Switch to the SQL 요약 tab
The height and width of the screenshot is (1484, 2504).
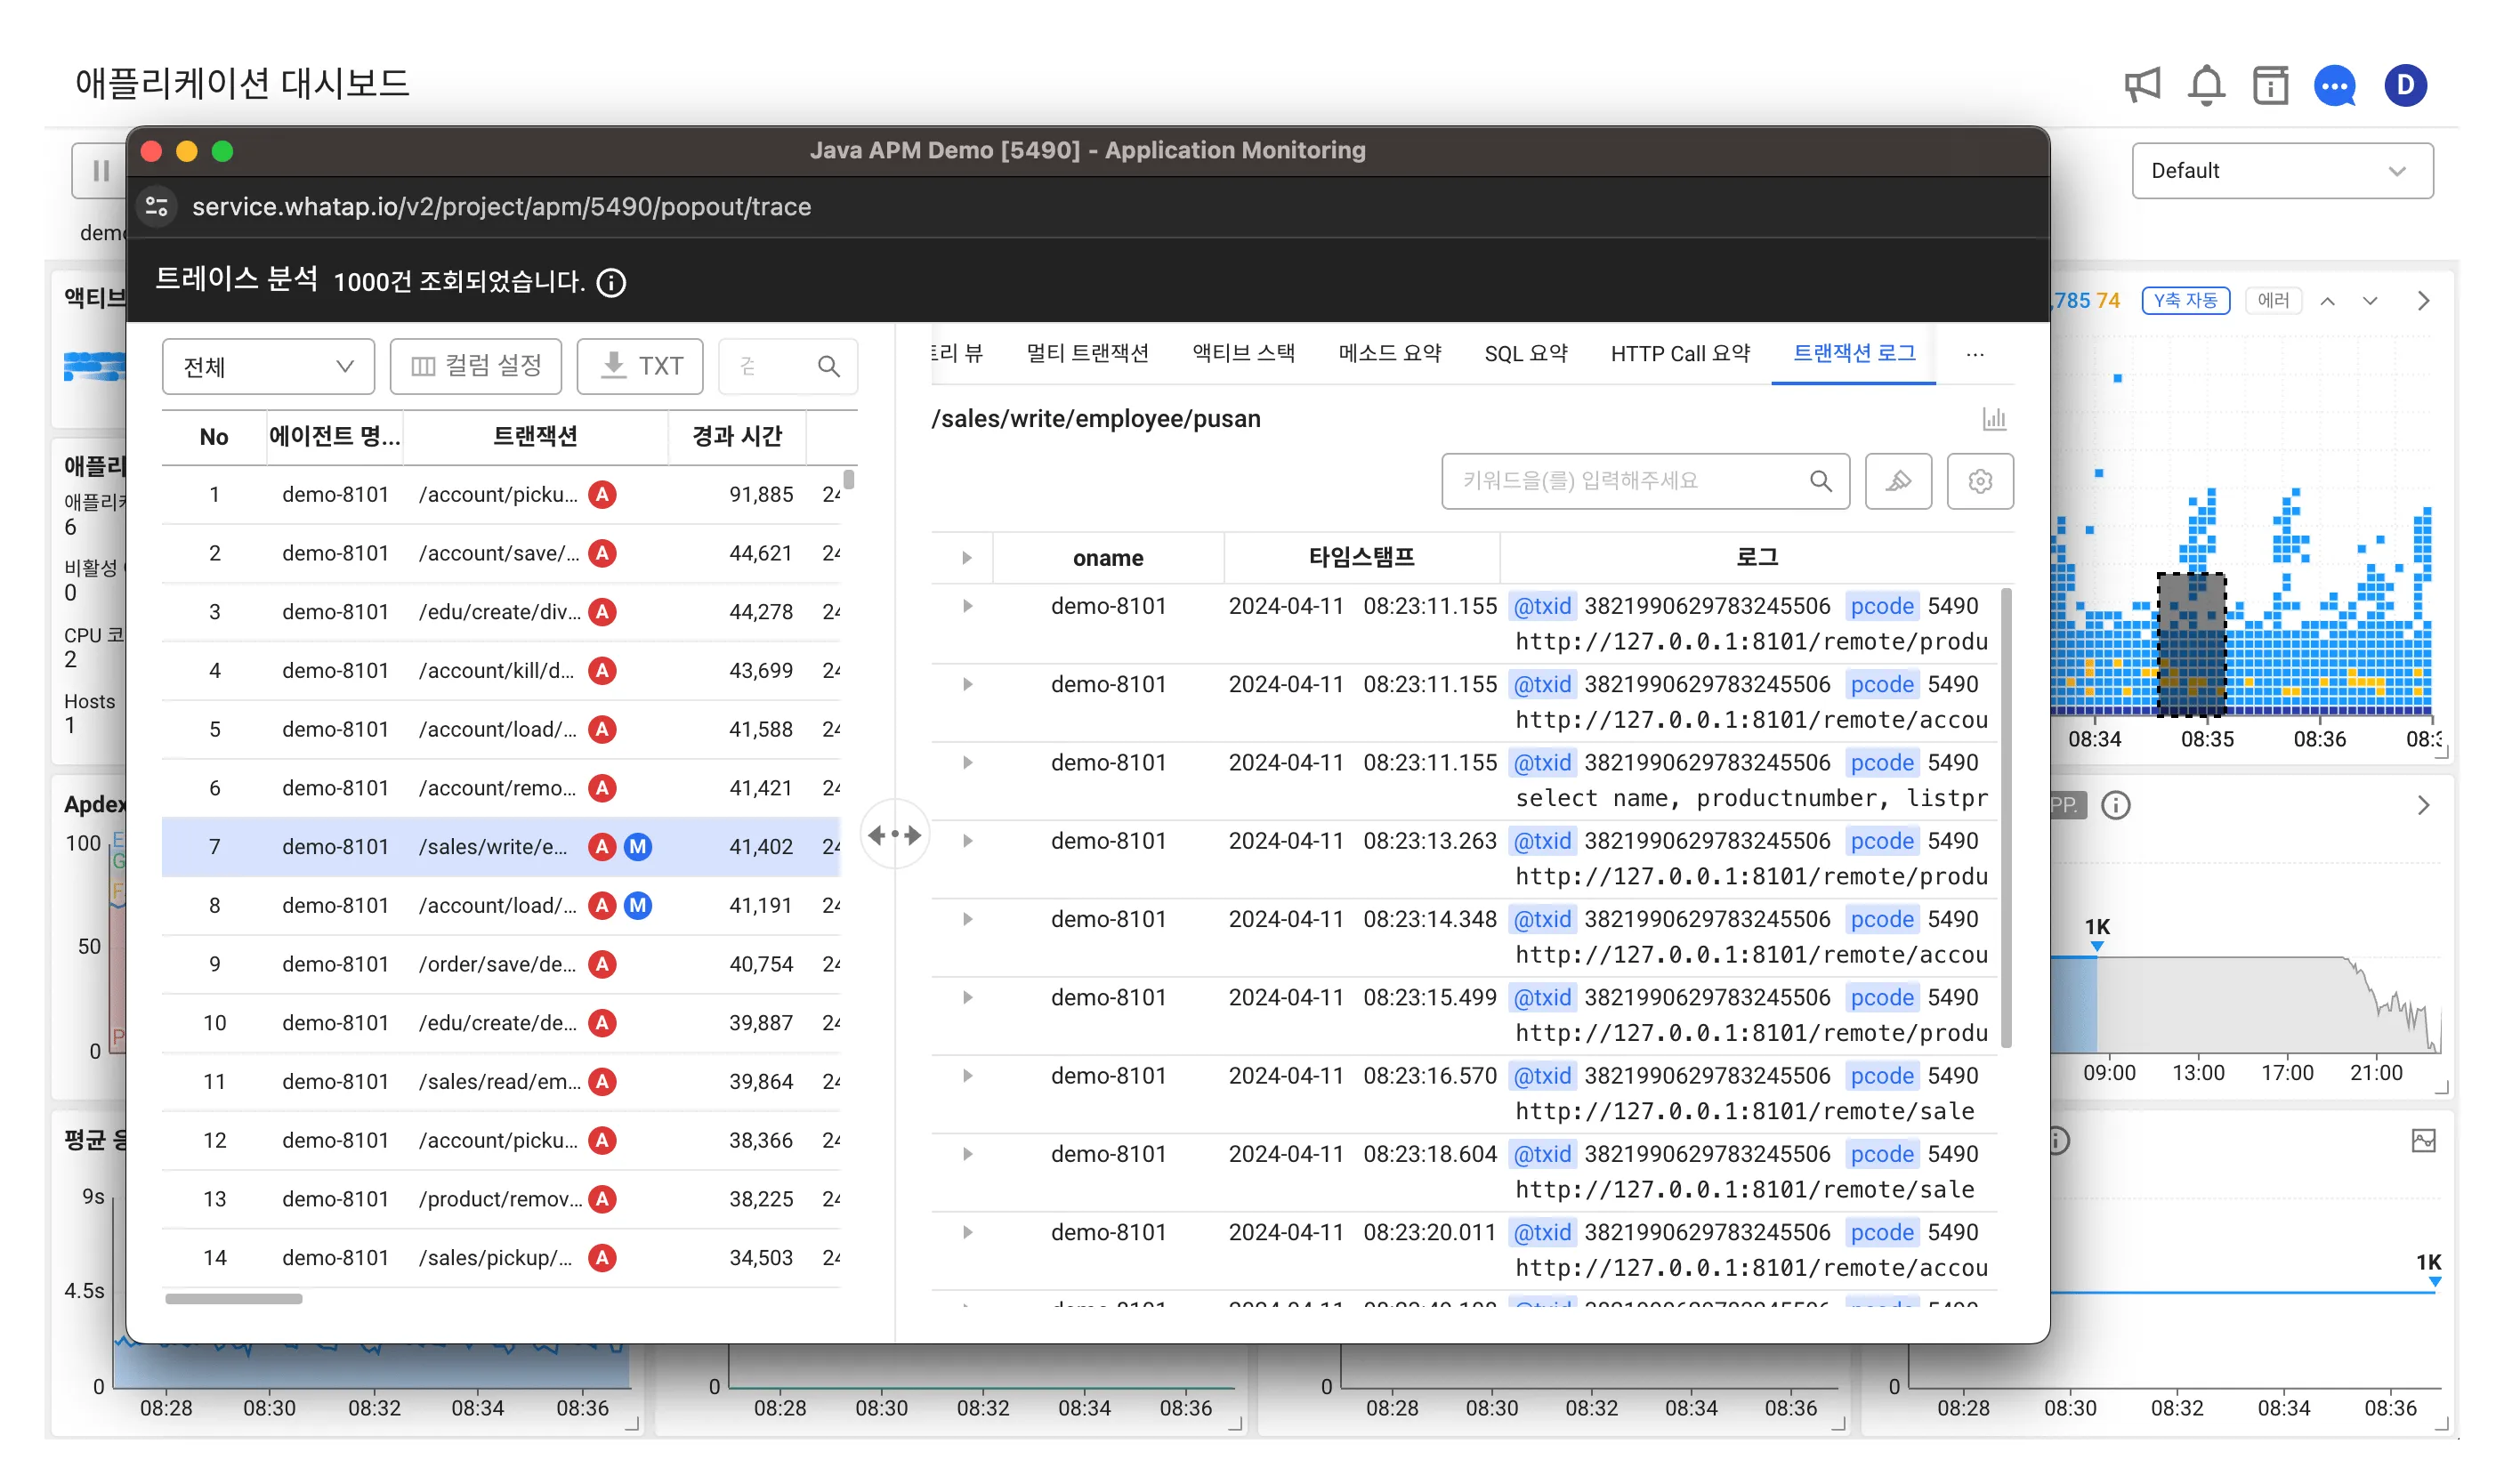(1525, 354)
